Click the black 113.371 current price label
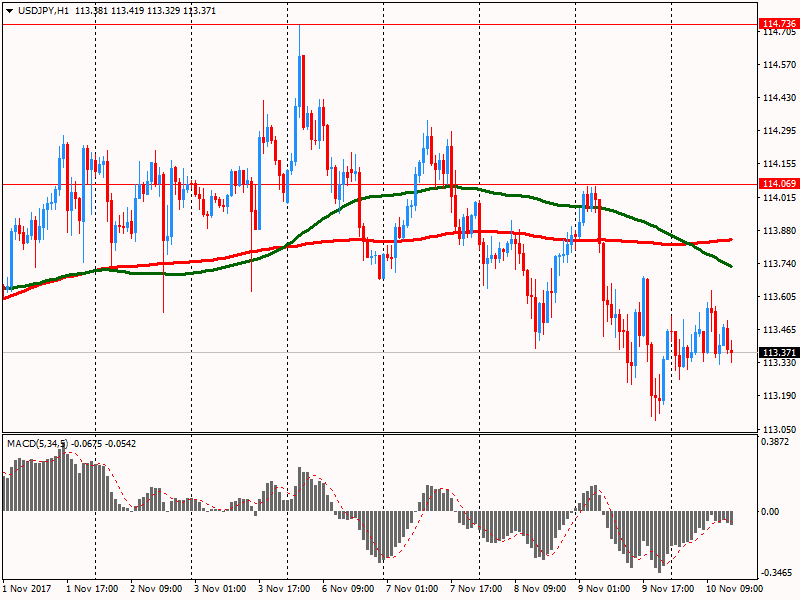The height and width of the screenshot is (600, 800). coord(779,353)
